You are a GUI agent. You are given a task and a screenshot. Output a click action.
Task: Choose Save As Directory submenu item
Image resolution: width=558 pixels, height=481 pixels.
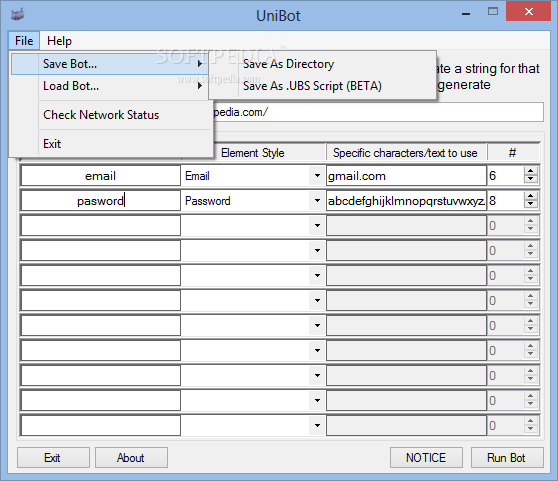[322, 64]
